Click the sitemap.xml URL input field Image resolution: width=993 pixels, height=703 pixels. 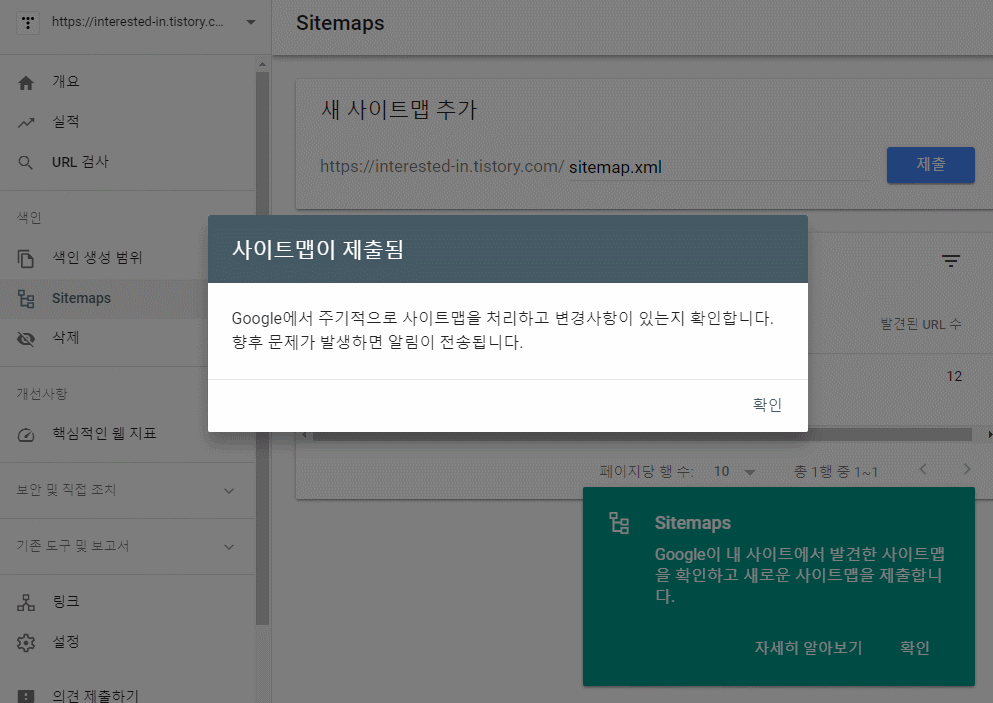[x=719, y=167]
